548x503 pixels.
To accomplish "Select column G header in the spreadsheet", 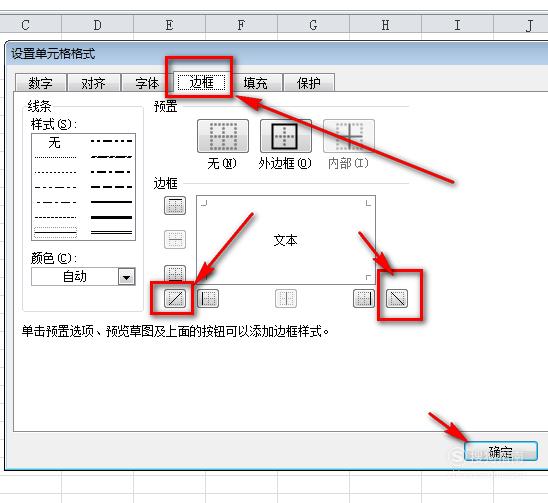I will tap(313, 25).
